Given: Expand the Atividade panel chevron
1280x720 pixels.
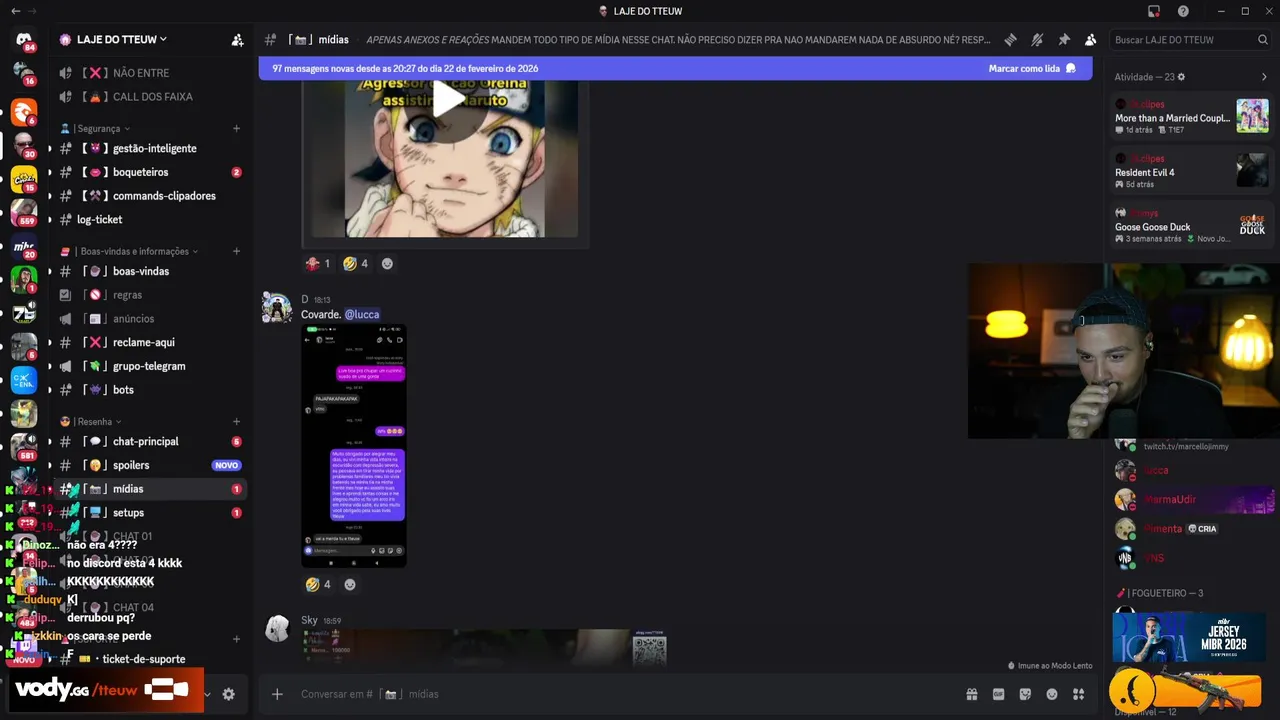Looking at the screenshot, I should [1264, 77].
